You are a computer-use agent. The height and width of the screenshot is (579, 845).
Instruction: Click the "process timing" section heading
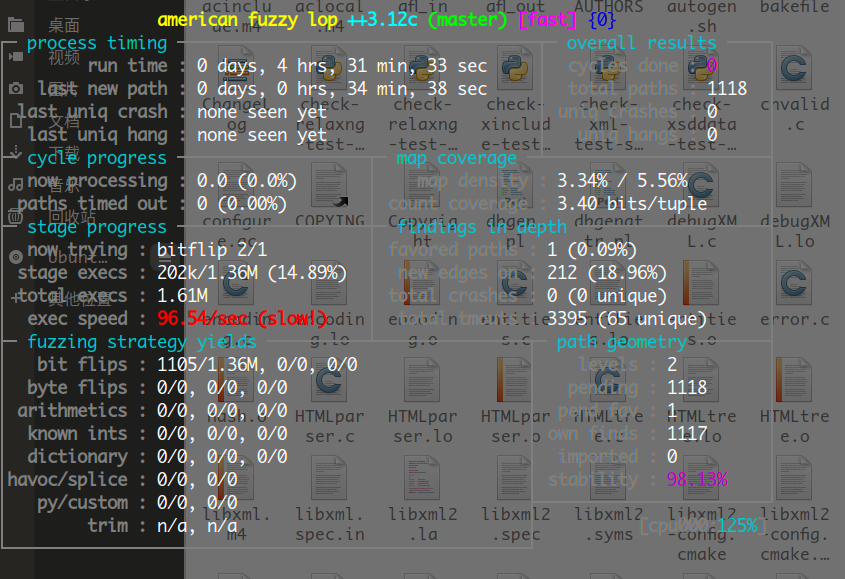[97, 43]
